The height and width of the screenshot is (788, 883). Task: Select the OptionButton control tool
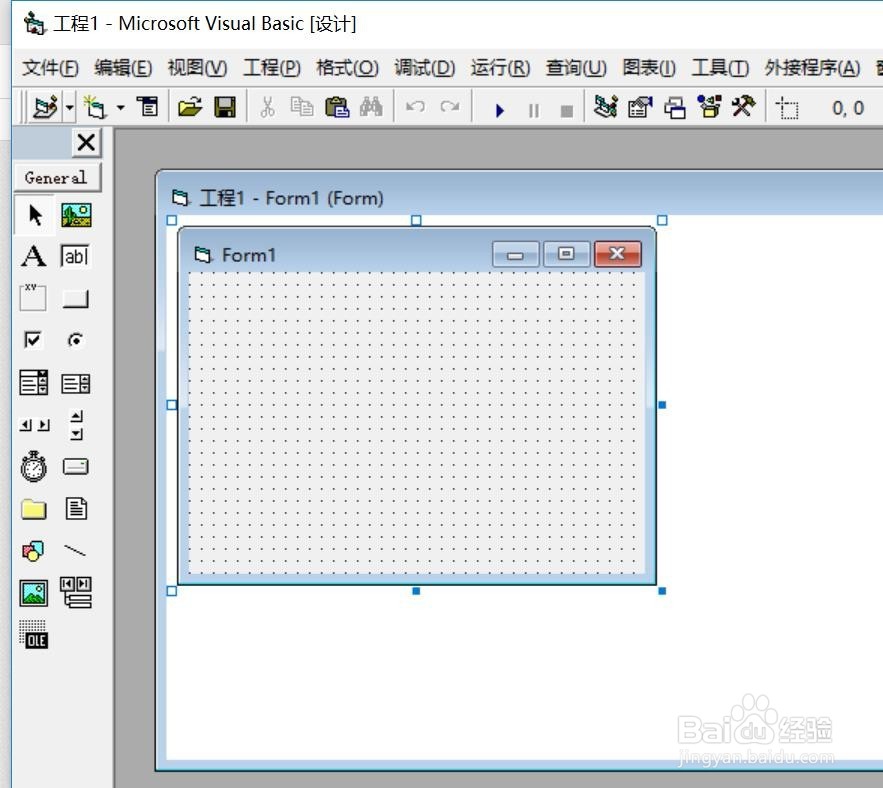[75, 340]
